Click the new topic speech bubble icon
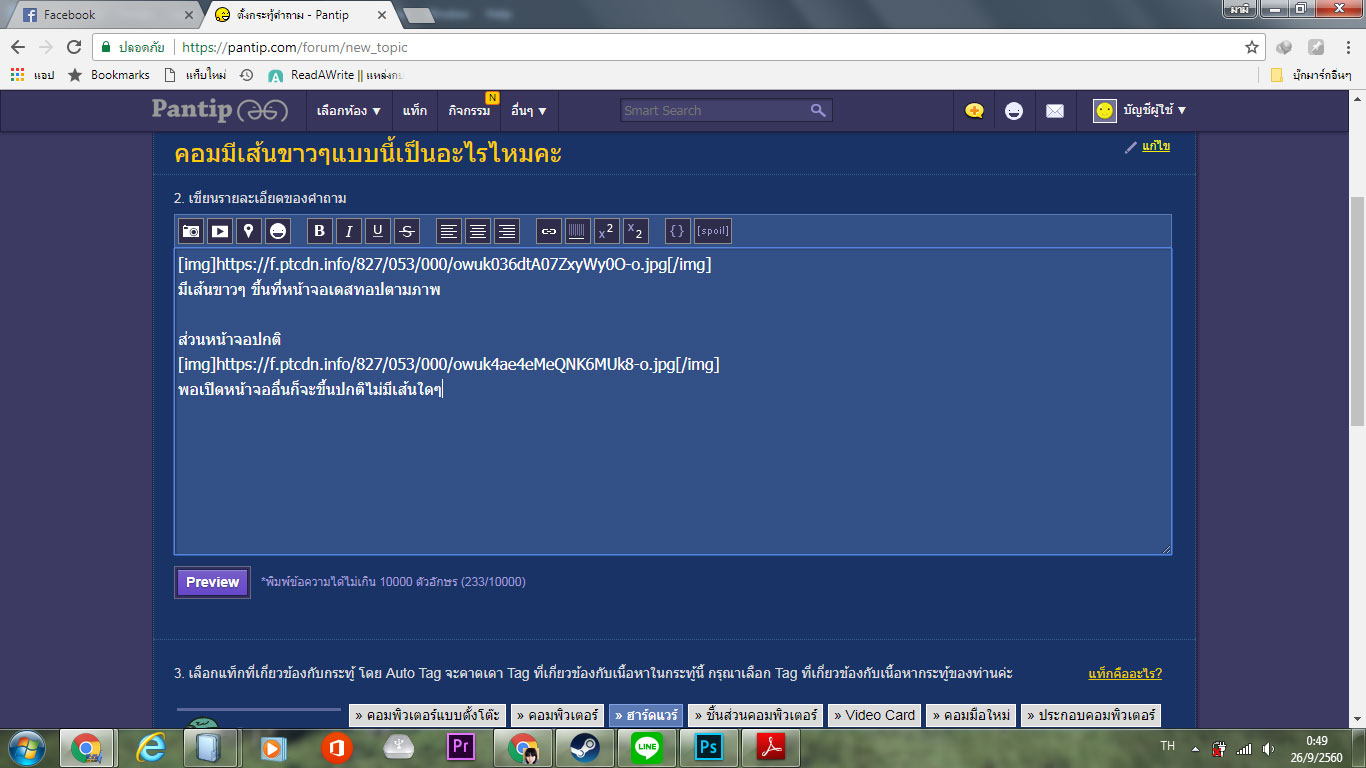Image resolution: width=1366 pixels, height=768 pixels. pyautogui.click(x=974, y=111)
